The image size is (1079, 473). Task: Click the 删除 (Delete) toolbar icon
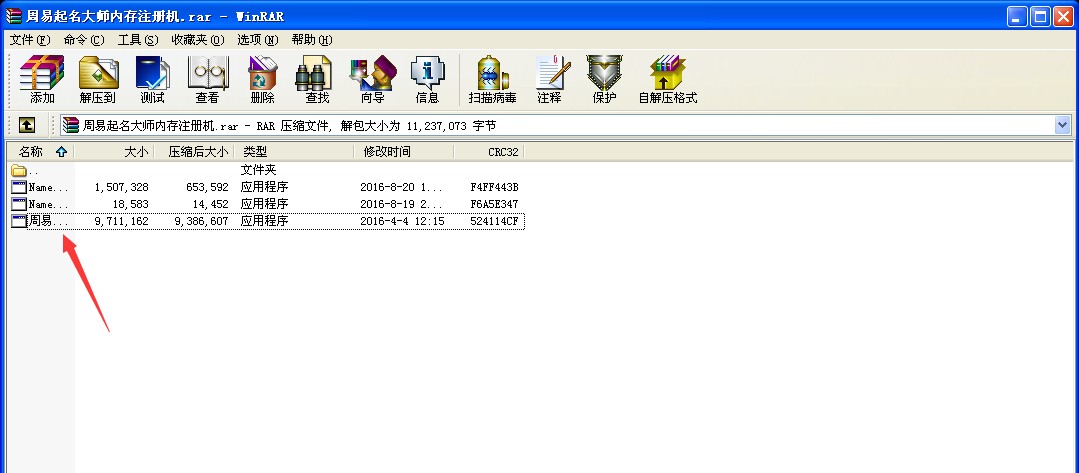pos(262,79)
